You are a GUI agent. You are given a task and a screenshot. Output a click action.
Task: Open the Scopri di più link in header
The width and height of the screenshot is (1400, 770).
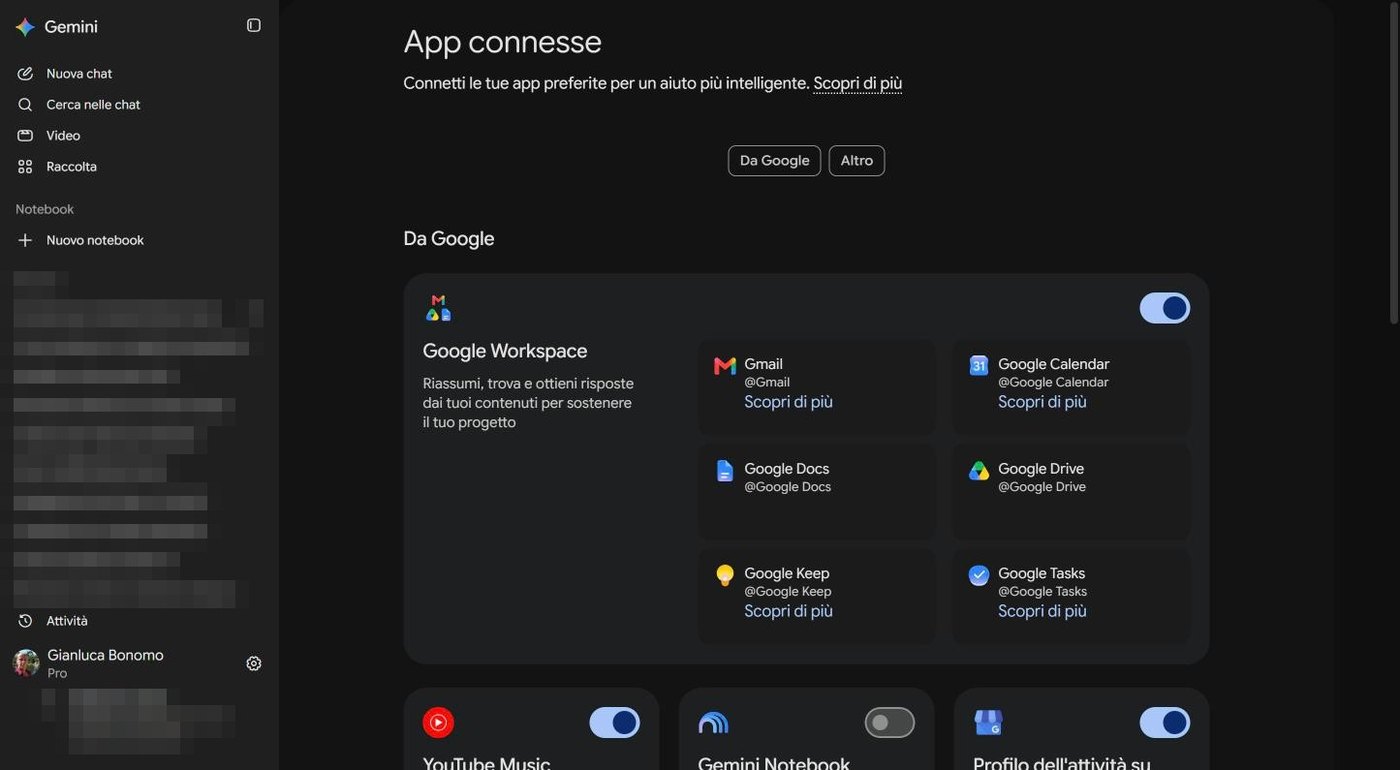tap(857, 83)
